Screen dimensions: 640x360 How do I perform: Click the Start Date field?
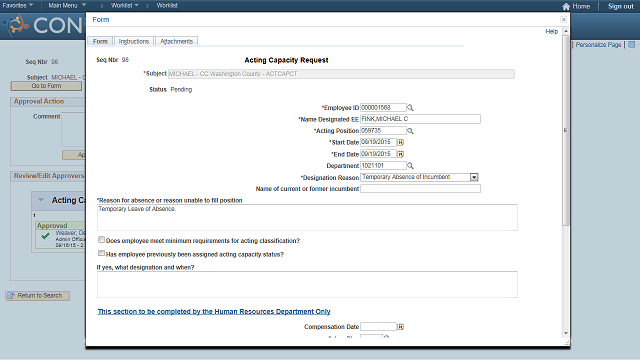pyautogui.click(x=378, y=142)
